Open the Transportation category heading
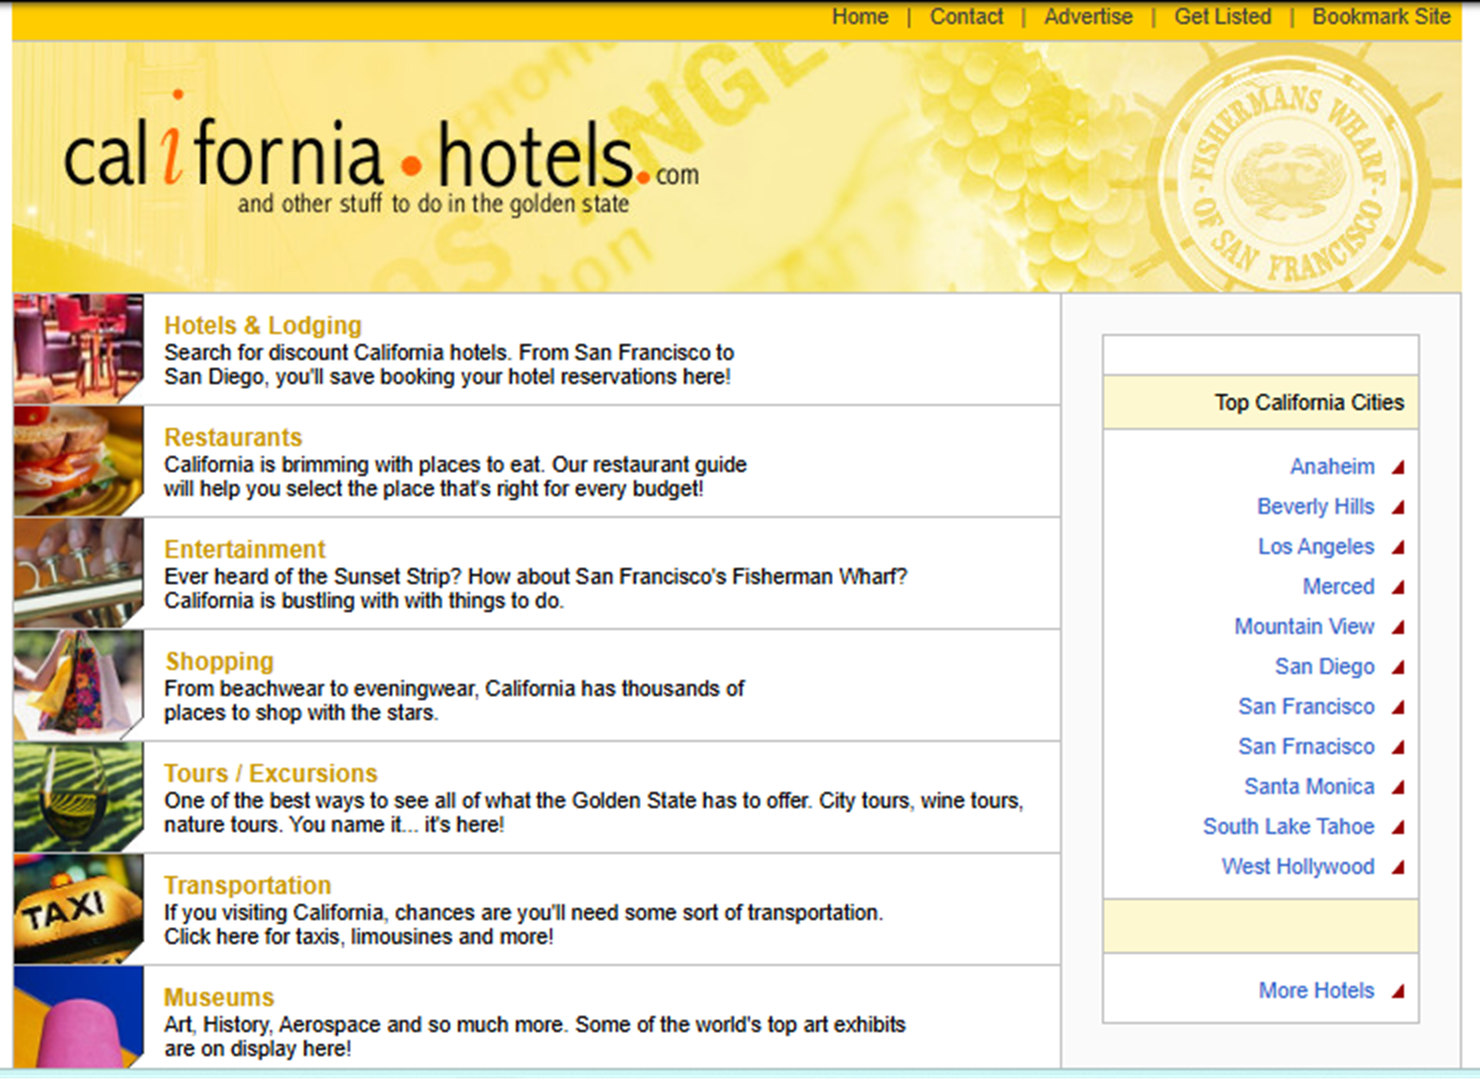Screen dimensions: 1480x1080 coord(247,886)
